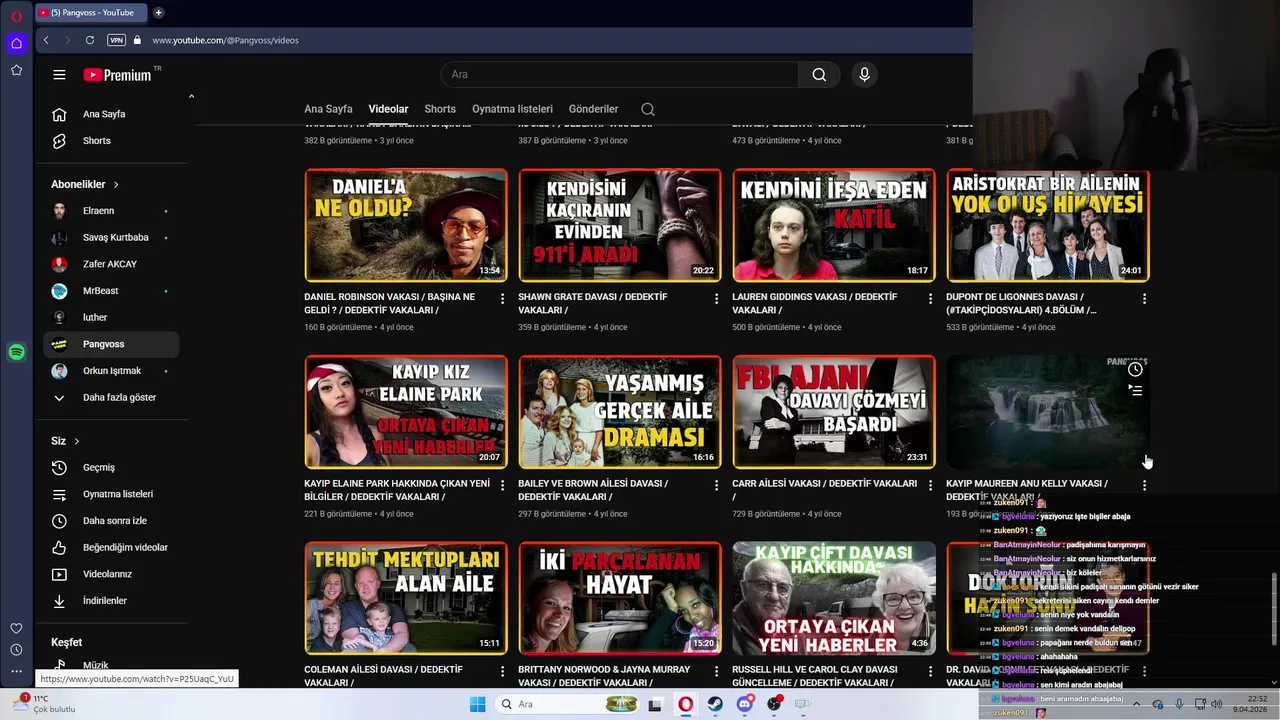Open Opera sidebar three-dots options
1280x720 pixels.
[16, 672]
